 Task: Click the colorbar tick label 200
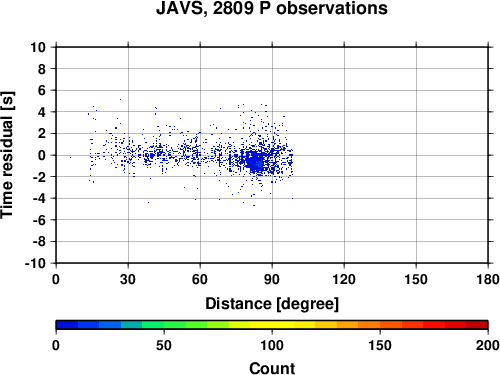(x=488, y=345)
